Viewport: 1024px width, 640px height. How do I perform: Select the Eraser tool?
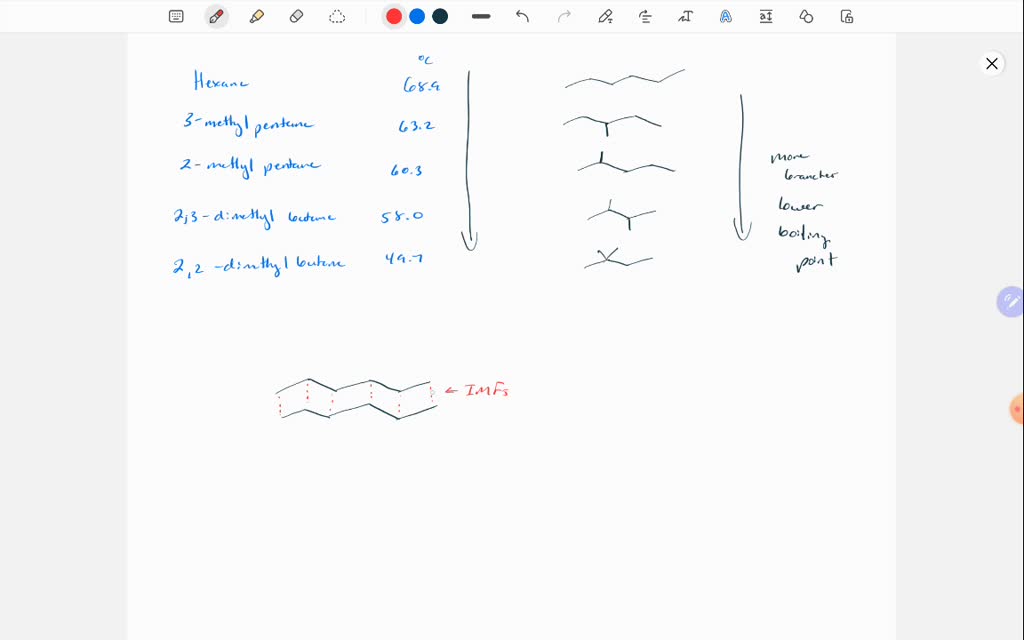point(297,16)
